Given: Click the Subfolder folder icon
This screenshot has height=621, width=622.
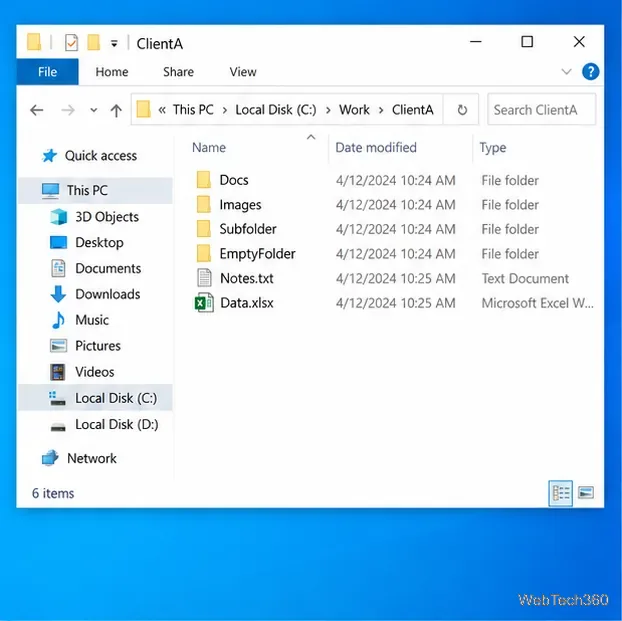Looking at the screenshot, I should [204, 229].
